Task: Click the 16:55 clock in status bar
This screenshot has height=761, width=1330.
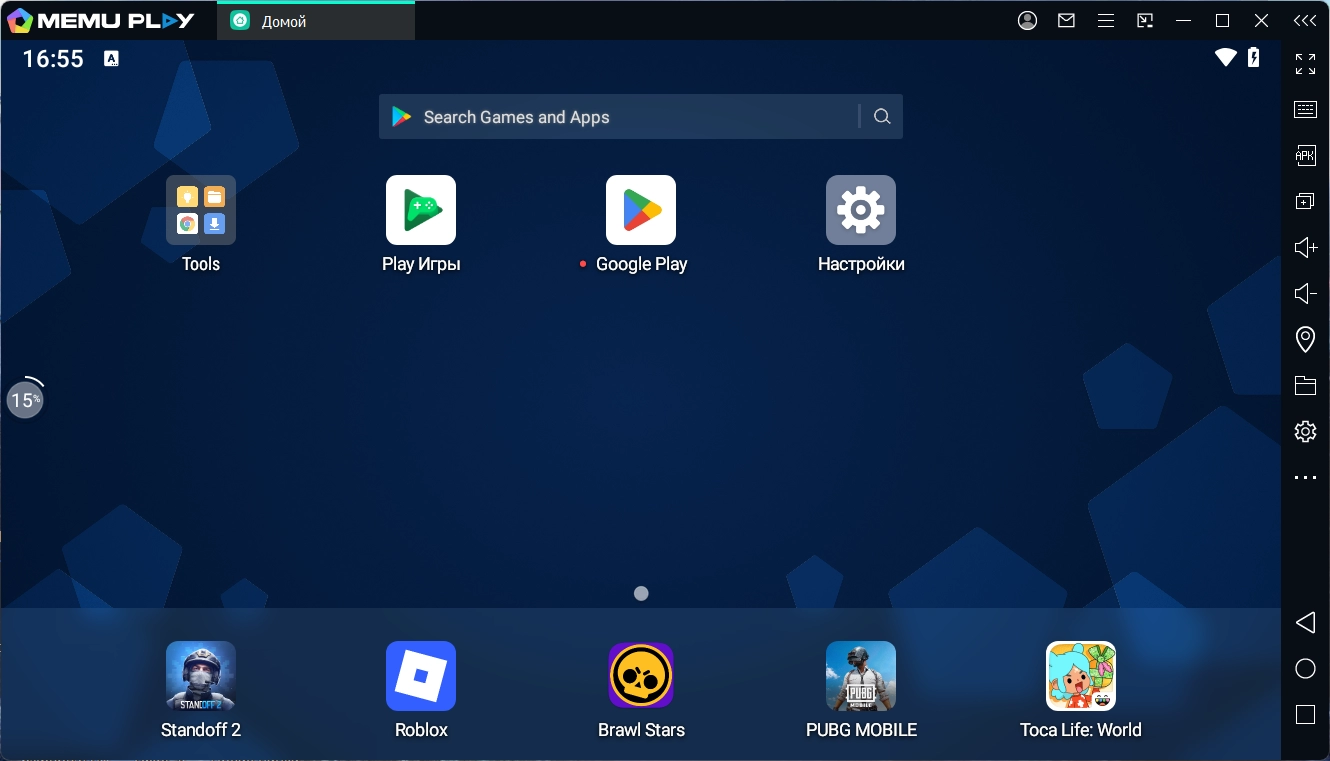Action: (x=53, y=59)
